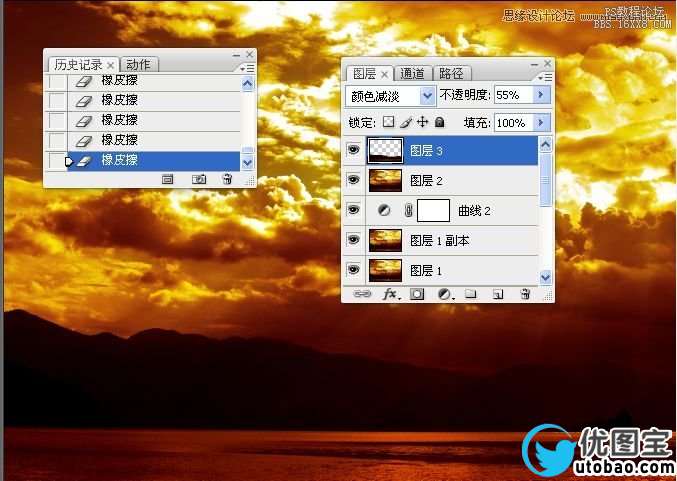Open the History panel options menu
The width and height of the screenshot is (677, 481).
pyautogui.click(x=248, y=68)
